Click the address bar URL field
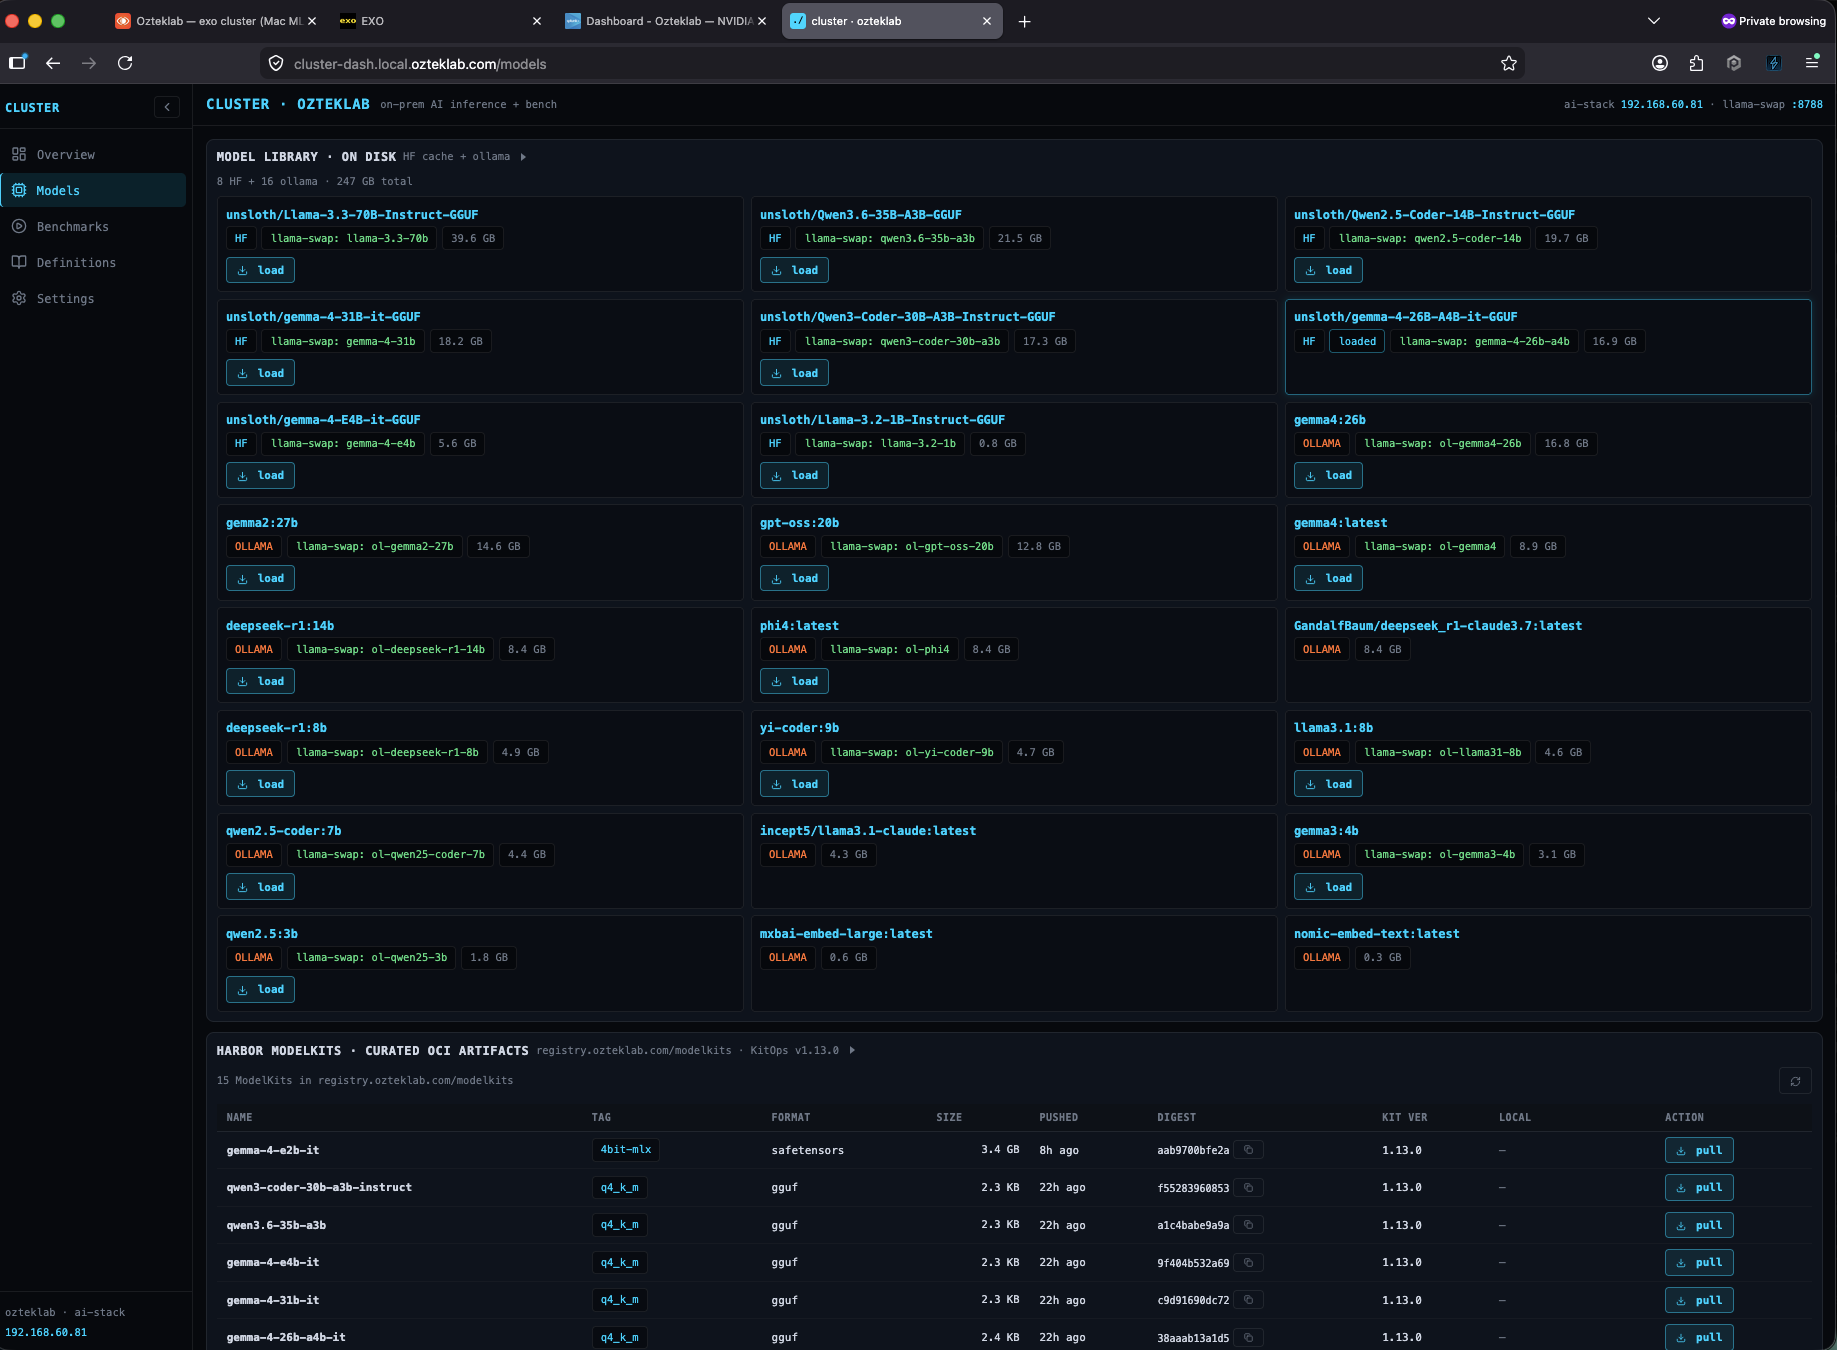The height and width of the screenshot is (1350, 1837). coord(890,64)
